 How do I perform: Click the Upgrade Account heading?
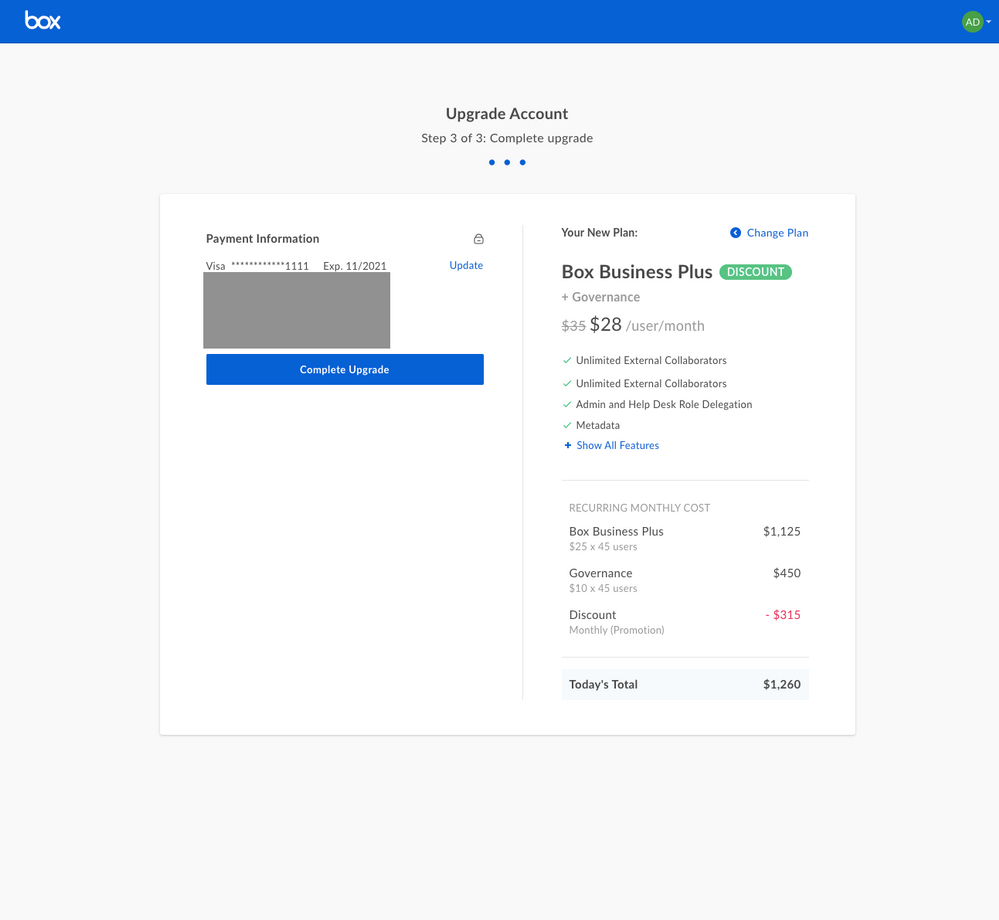click(x=507, y=114)
